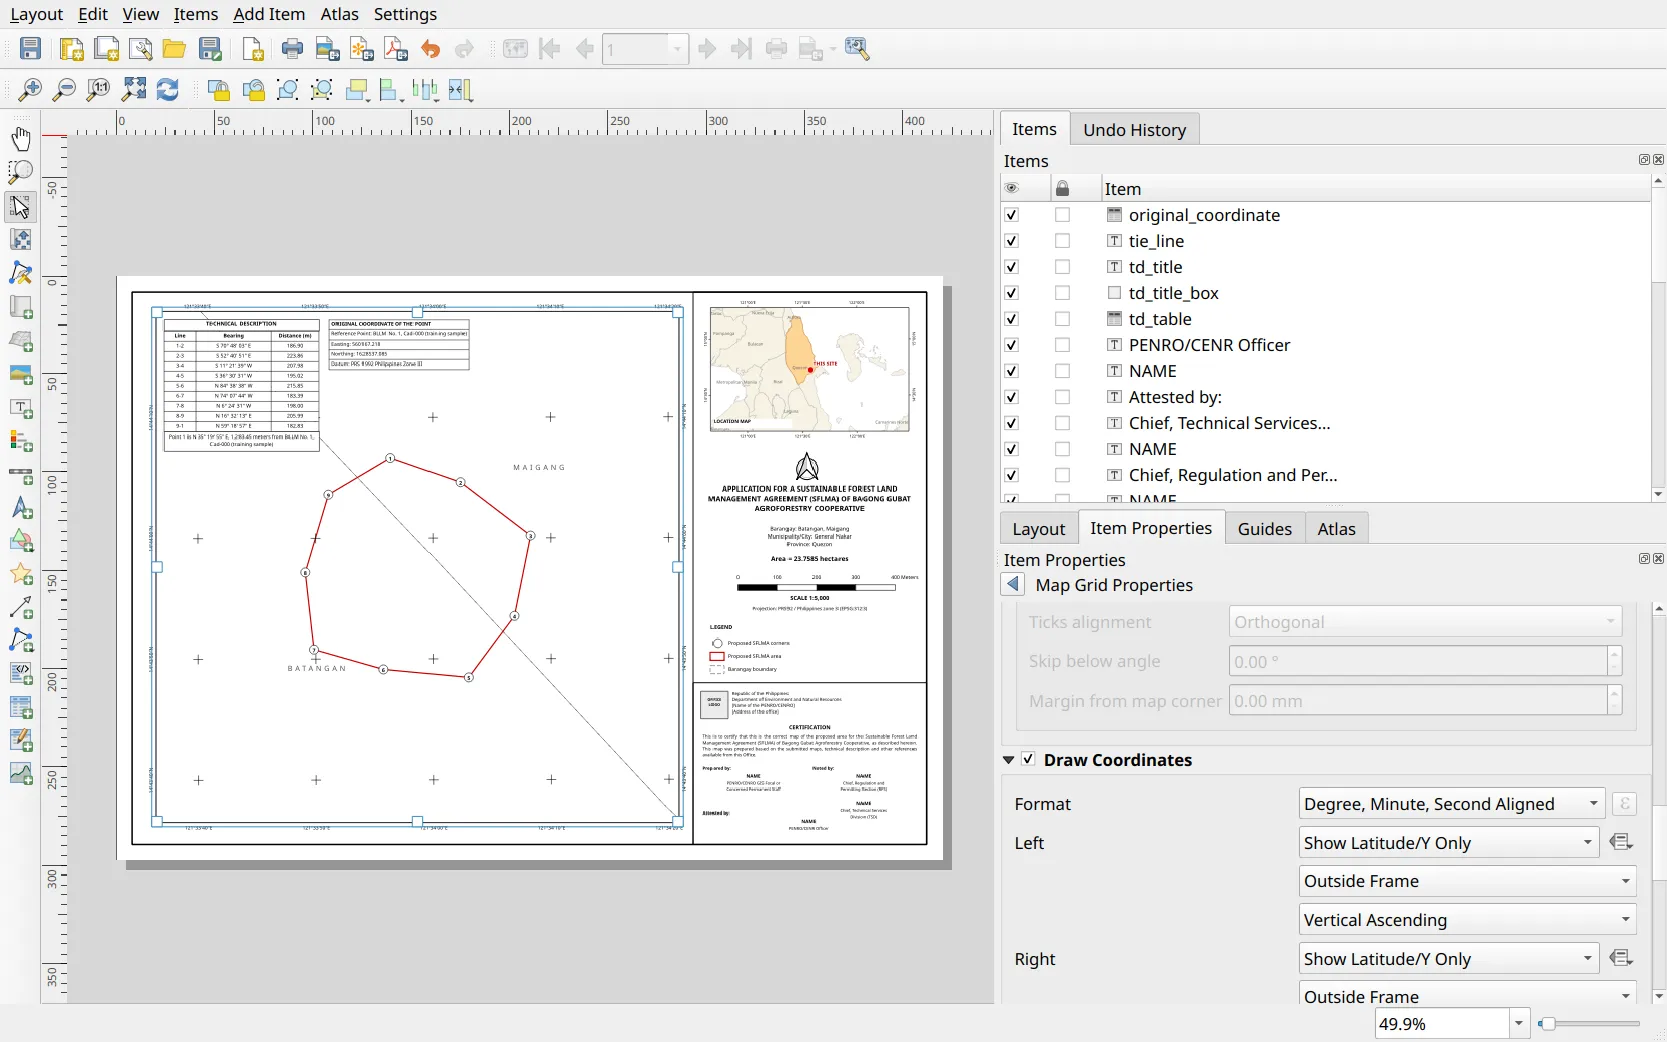This screenshot has width=1667, height=1042.
Task: Toggle lock checkbox for td_table item
Action: pyautogui.click(x=1062, y=319)
